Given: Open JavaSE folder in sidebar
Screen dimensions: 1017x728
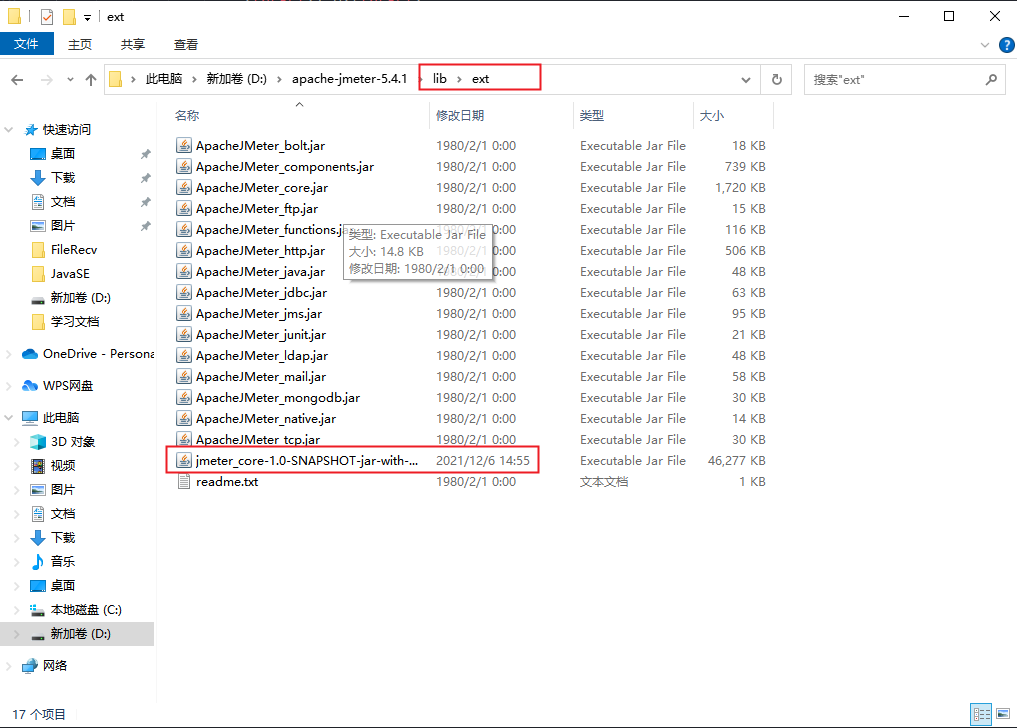Looking at the screenshot, I should pos(70,274).
